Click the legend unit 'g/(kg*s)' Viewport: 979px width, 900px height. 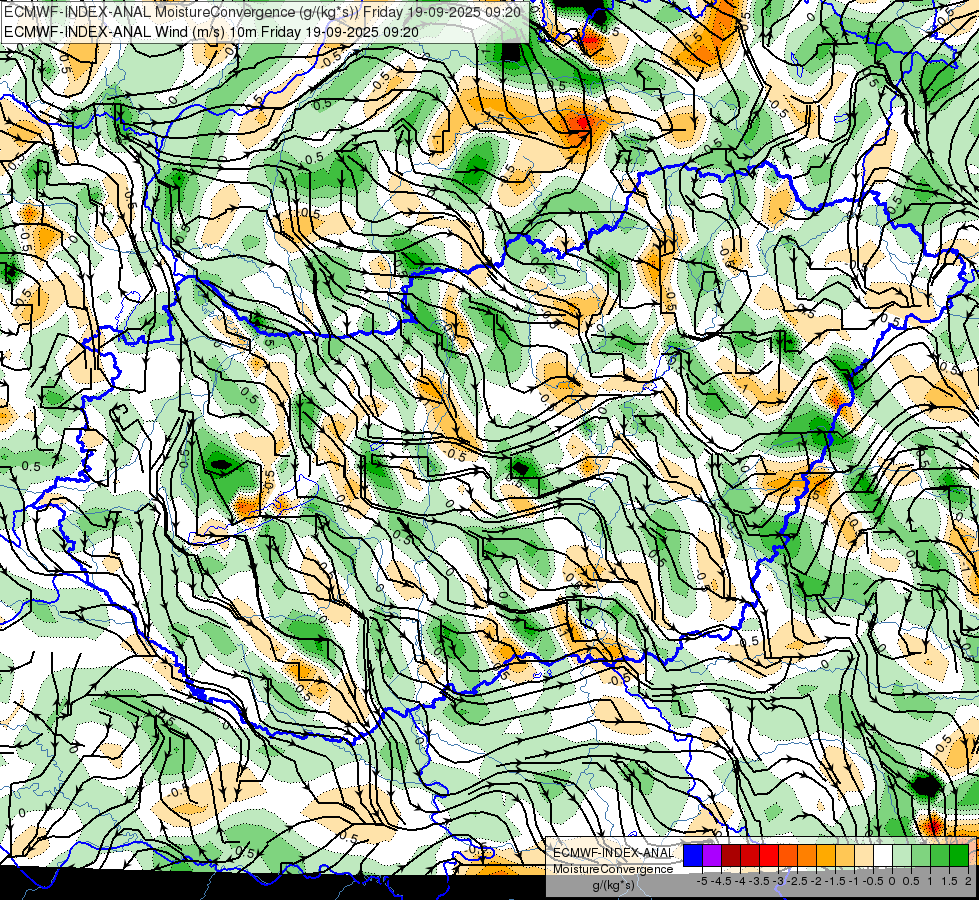[614, 886]
